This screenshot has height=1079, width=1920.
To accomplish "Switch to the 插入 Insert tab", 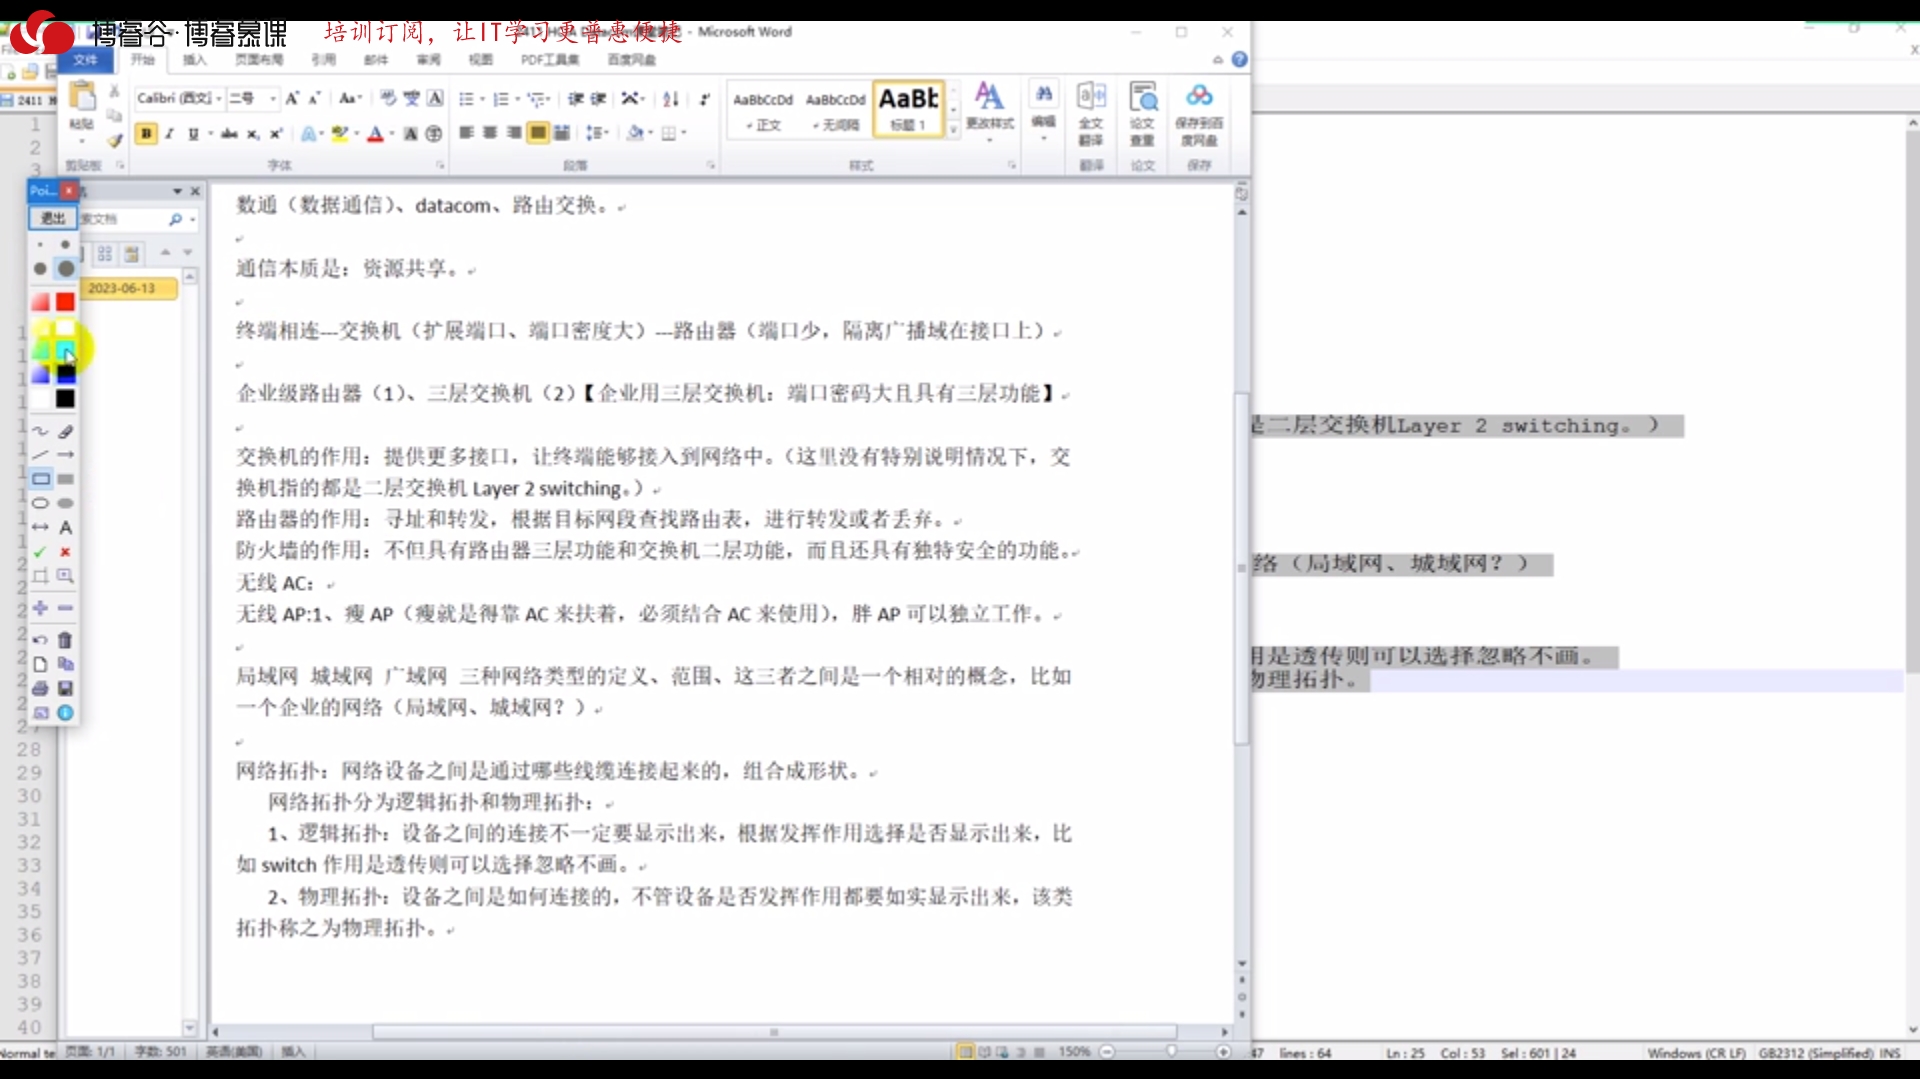I will click(x=194, y=60).
